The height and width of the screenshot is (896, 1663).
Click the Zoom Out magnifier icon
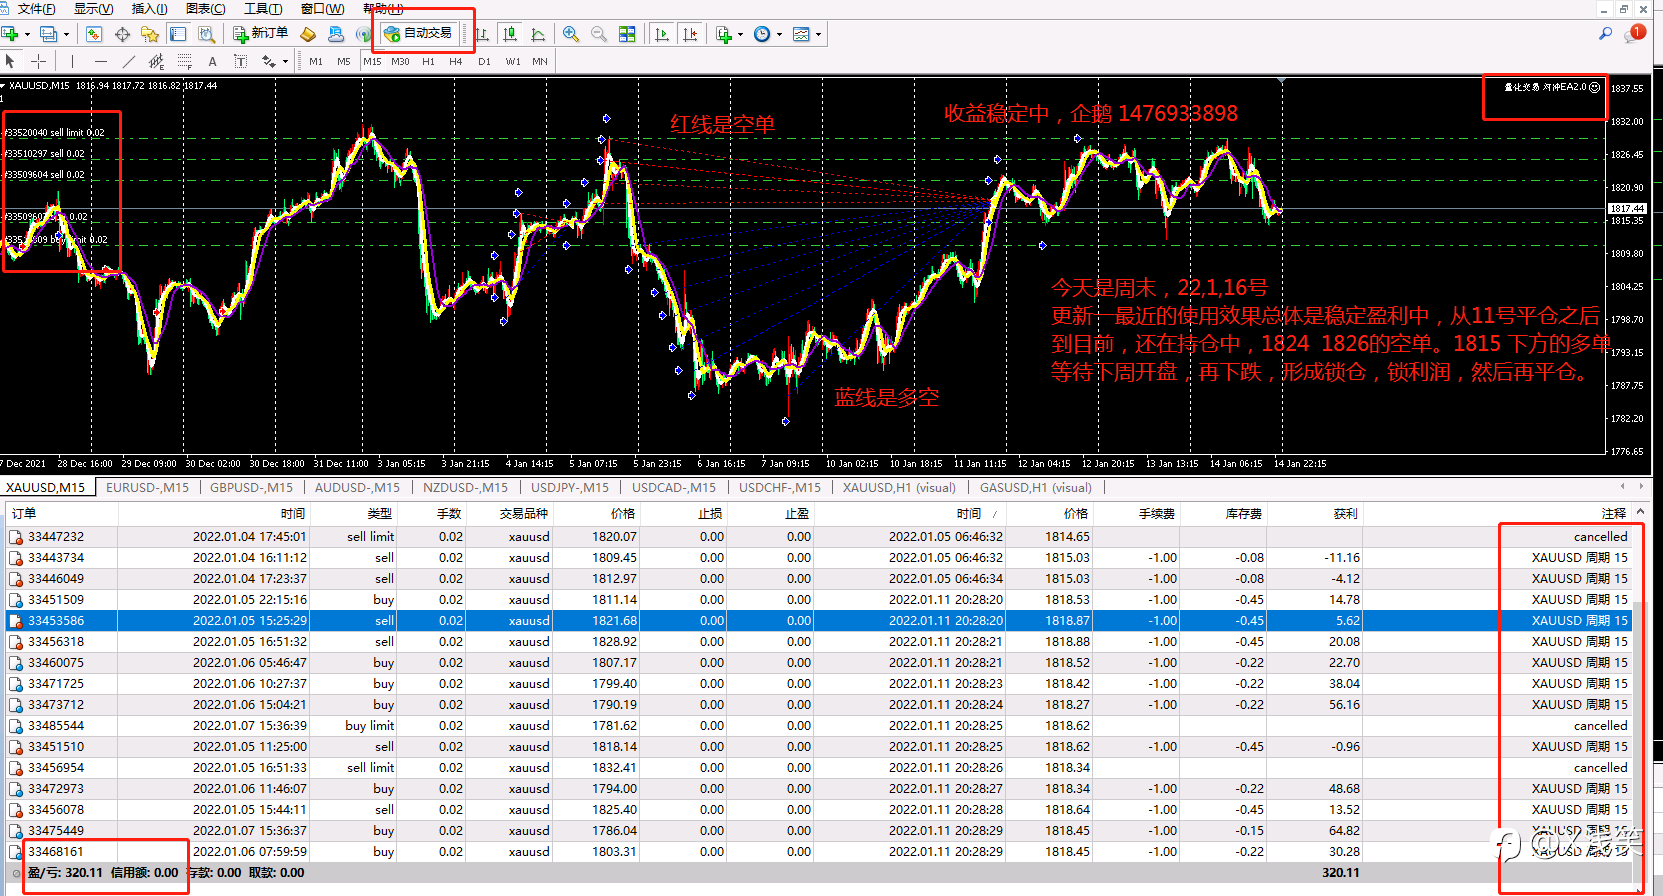pos(599,34)
